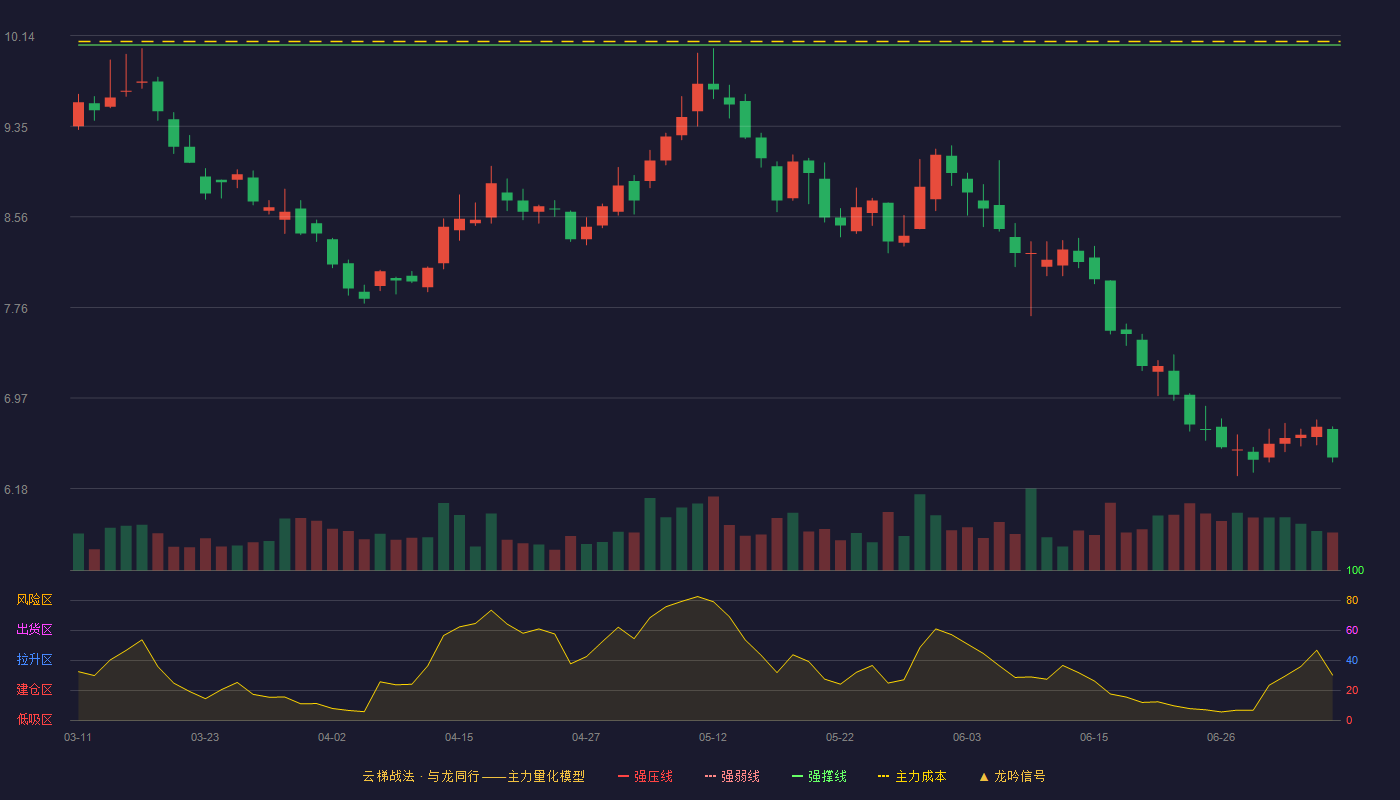Click the pink dashed 强弱线 icon
The height and width of the screenshot is (800, 1400).
[x=710, y=776]
